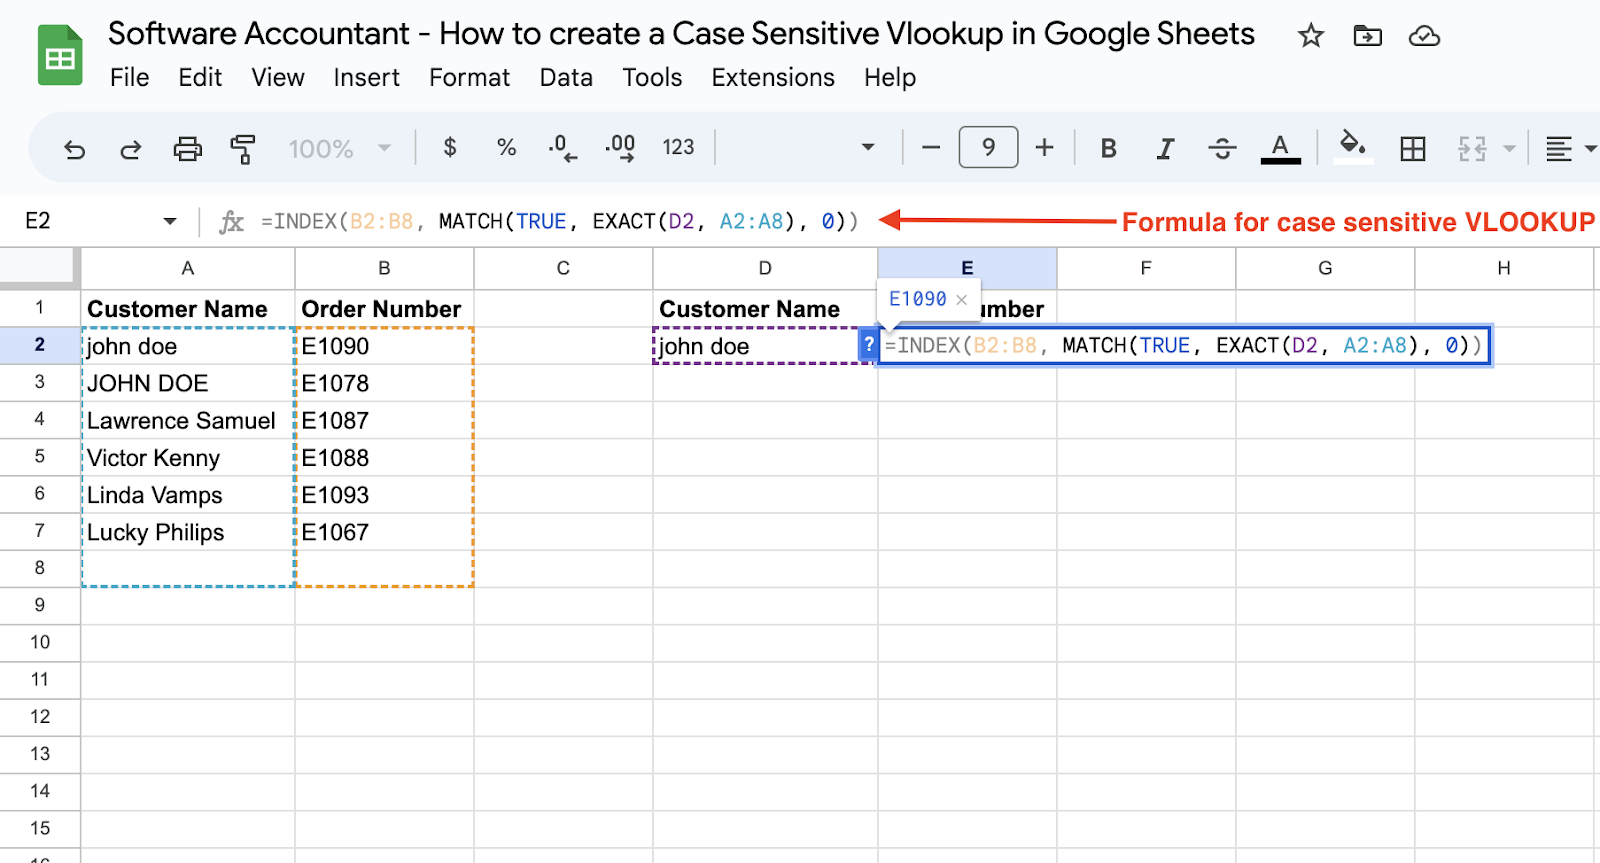1600x863 pixels.
Task: Open the Edit menu
Action: [200, 77]
